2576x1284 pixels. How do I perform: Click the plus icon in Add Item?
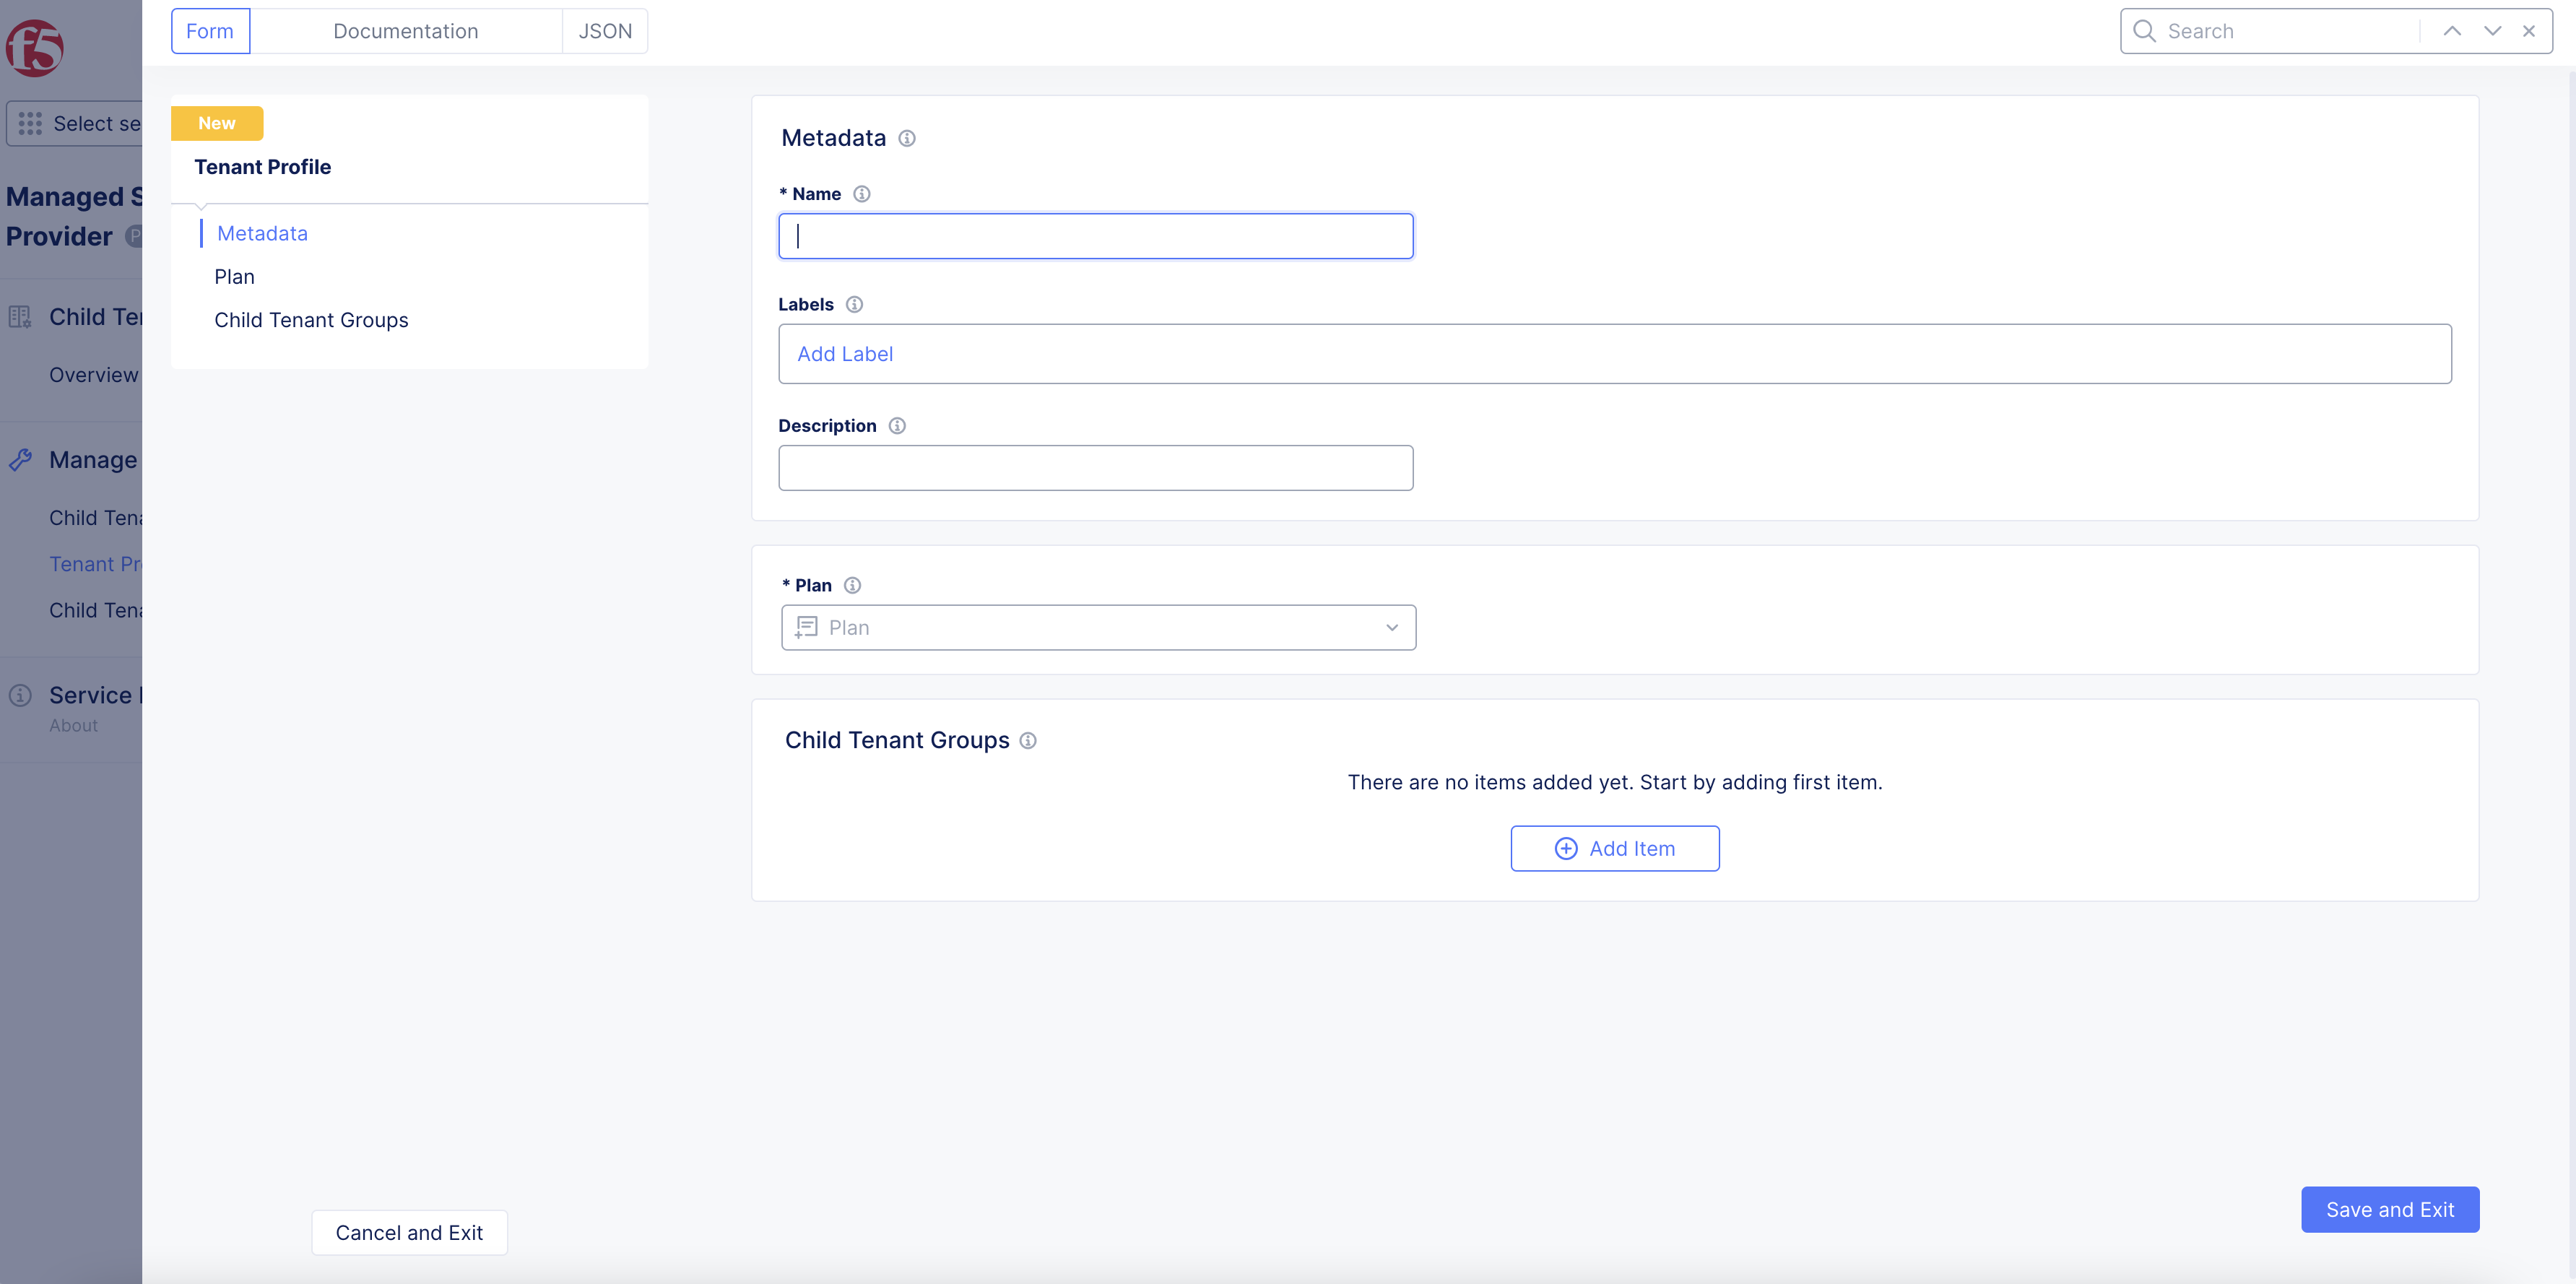tap(1566, 848)
